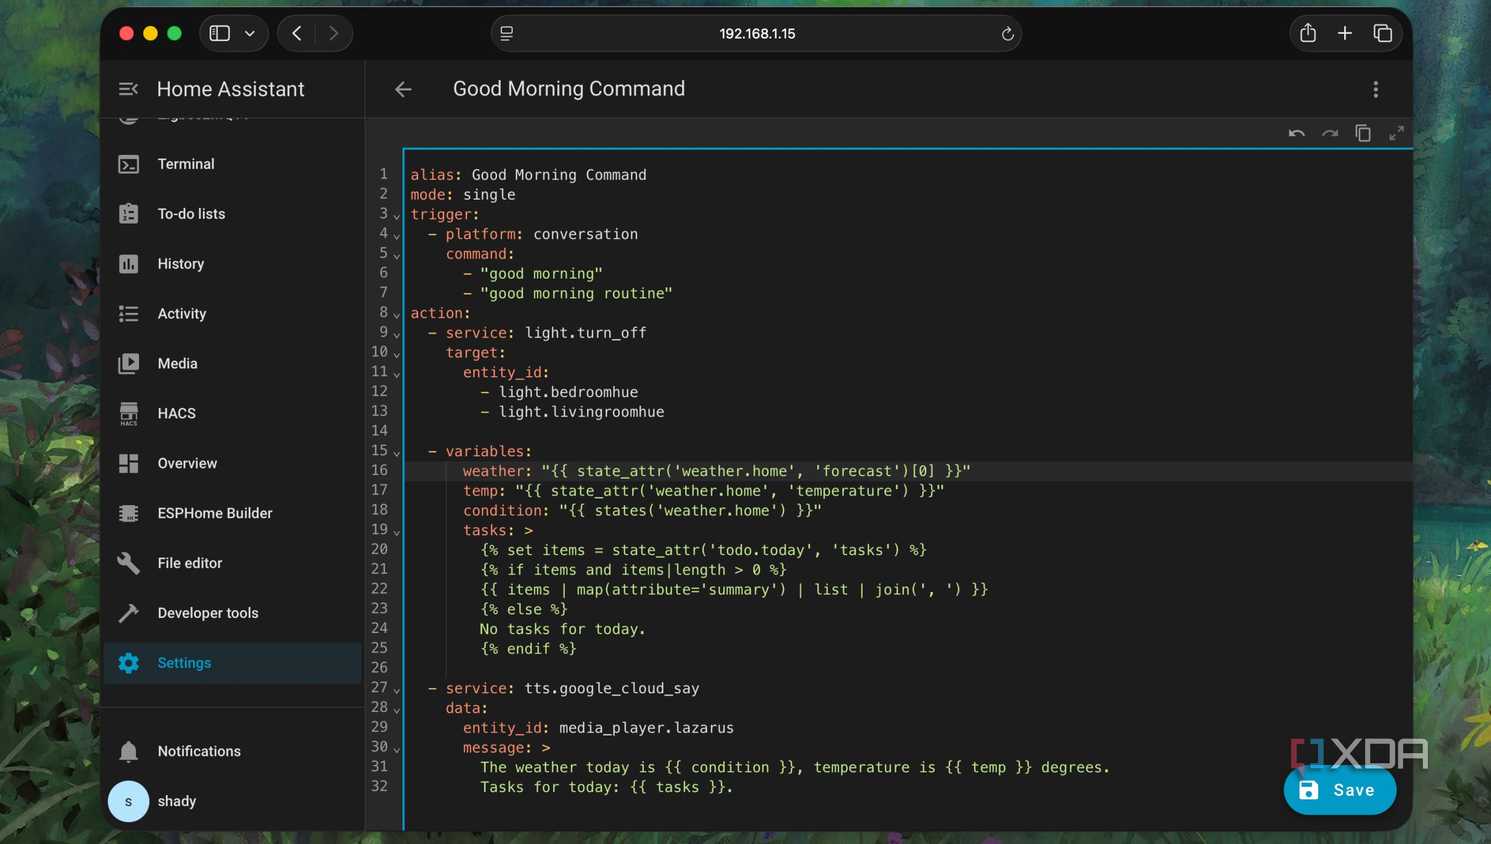Fold the message block on line 30
1491x844 pixels.
pos(397,749)
